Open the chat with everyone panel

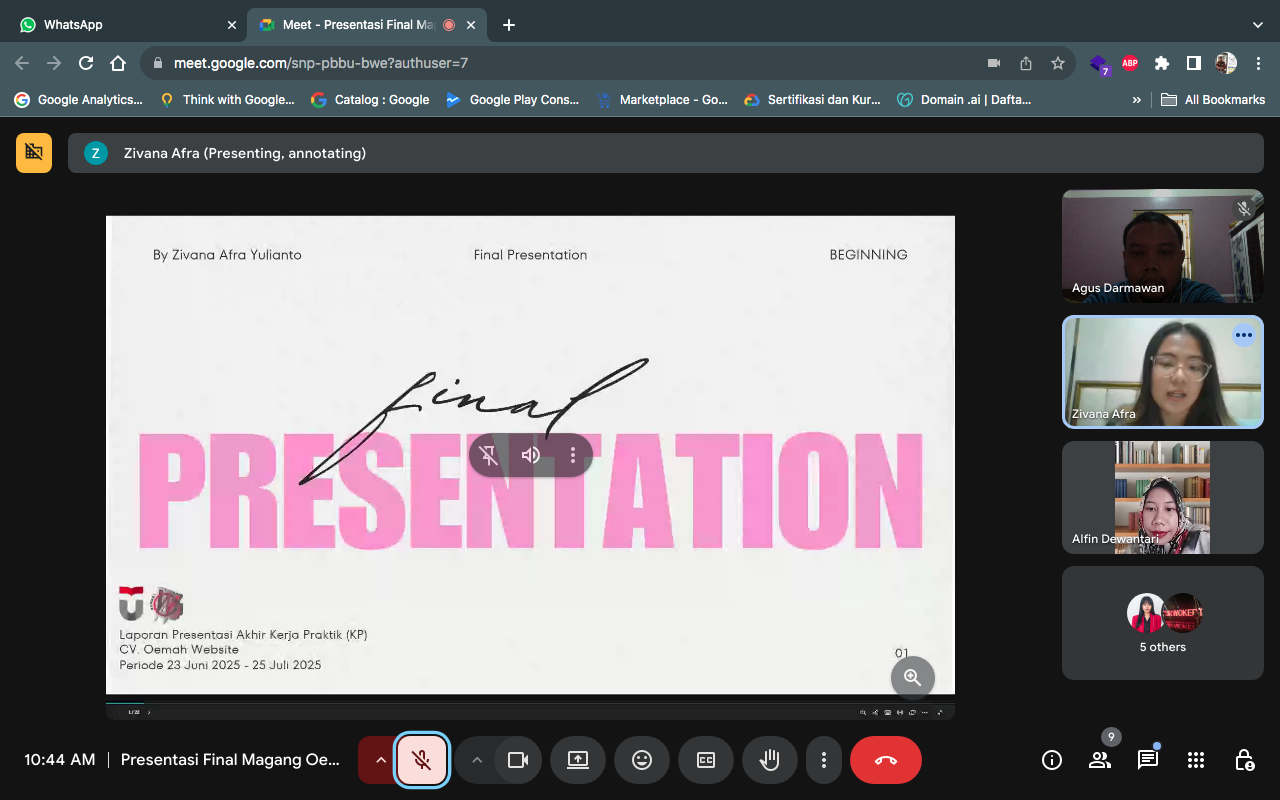pyautogui.click(x=1147, y=760)
